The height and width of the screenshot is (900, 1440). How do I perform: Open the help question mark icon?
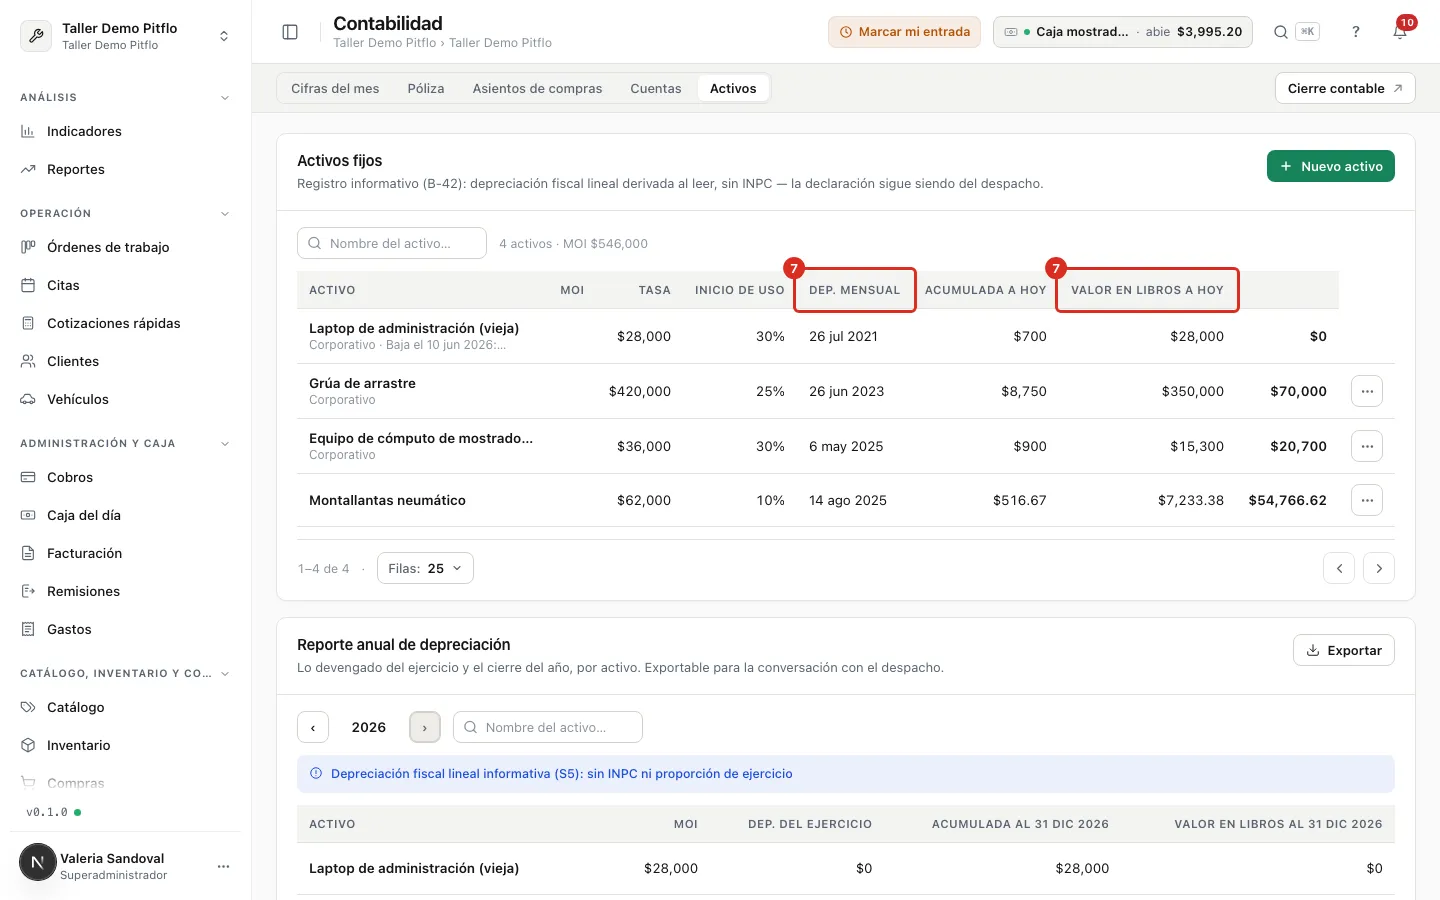pyautogui.click(x=1356, y=32)
